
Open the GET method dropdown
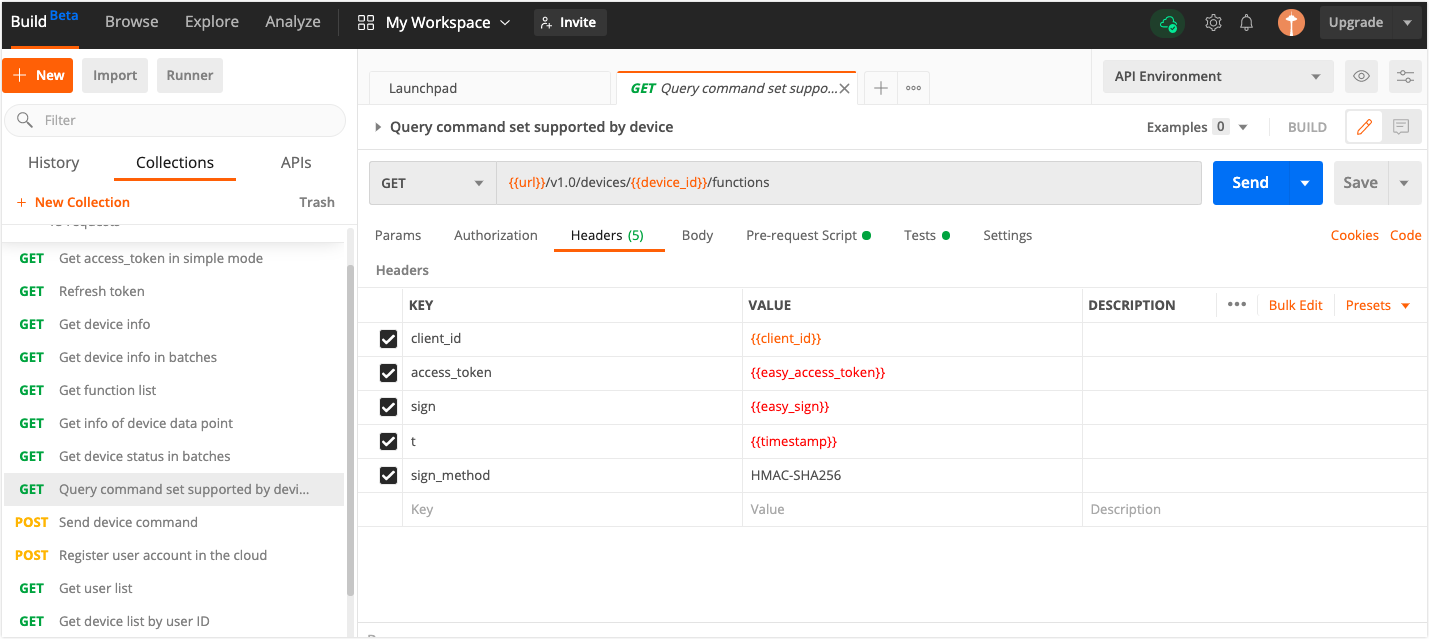(x=432, y=183)
